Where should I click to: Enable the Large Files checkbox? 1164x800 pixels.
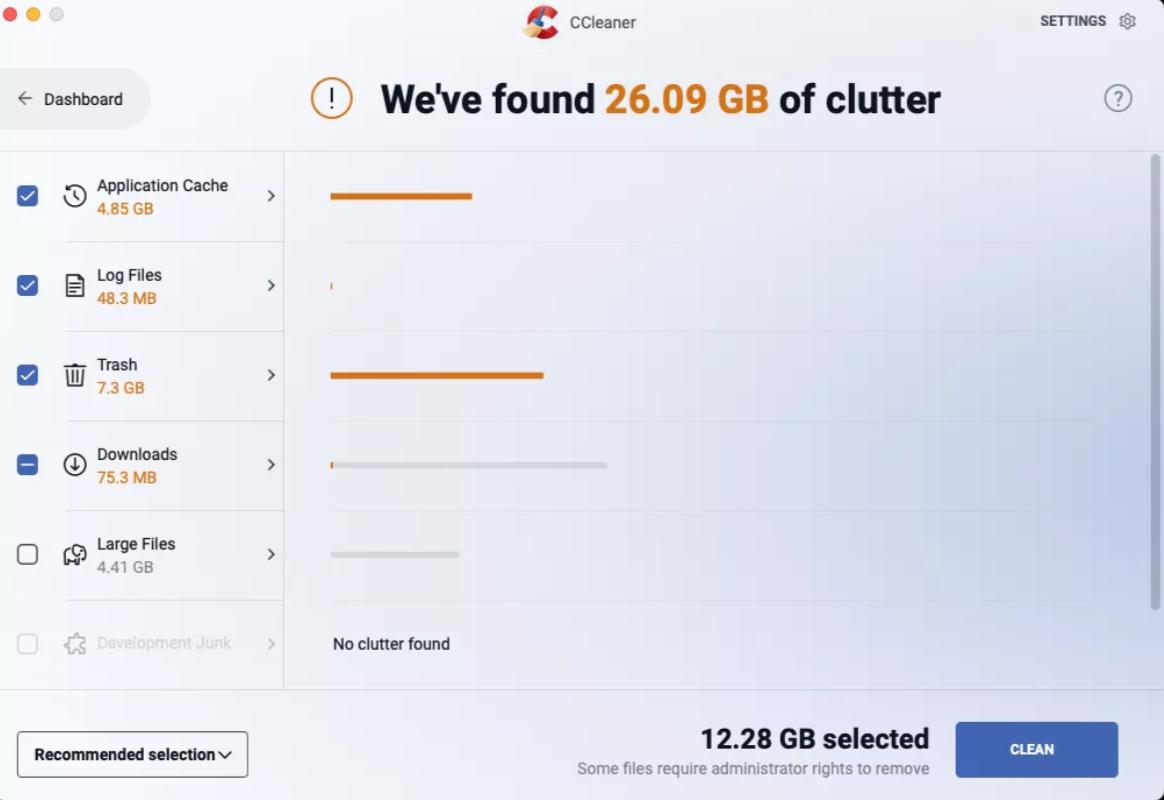pyautogui.click(x=27, y=554)
